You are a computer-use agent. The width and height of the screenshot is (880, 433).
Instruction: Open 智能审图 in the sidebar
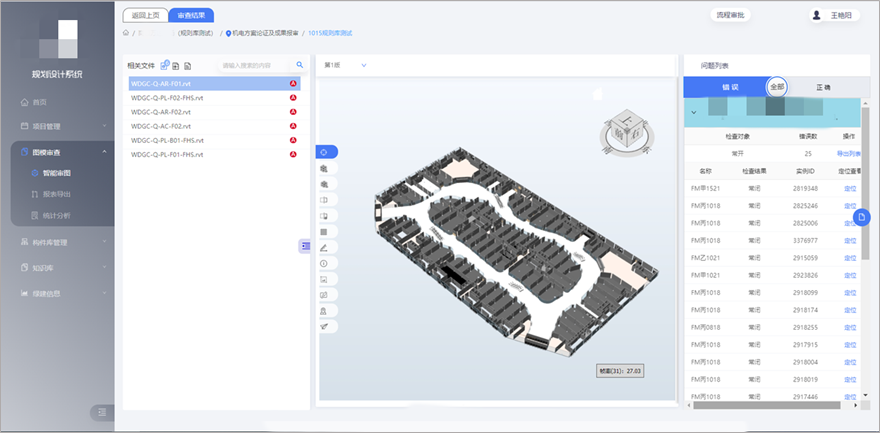tap(57, 173)
